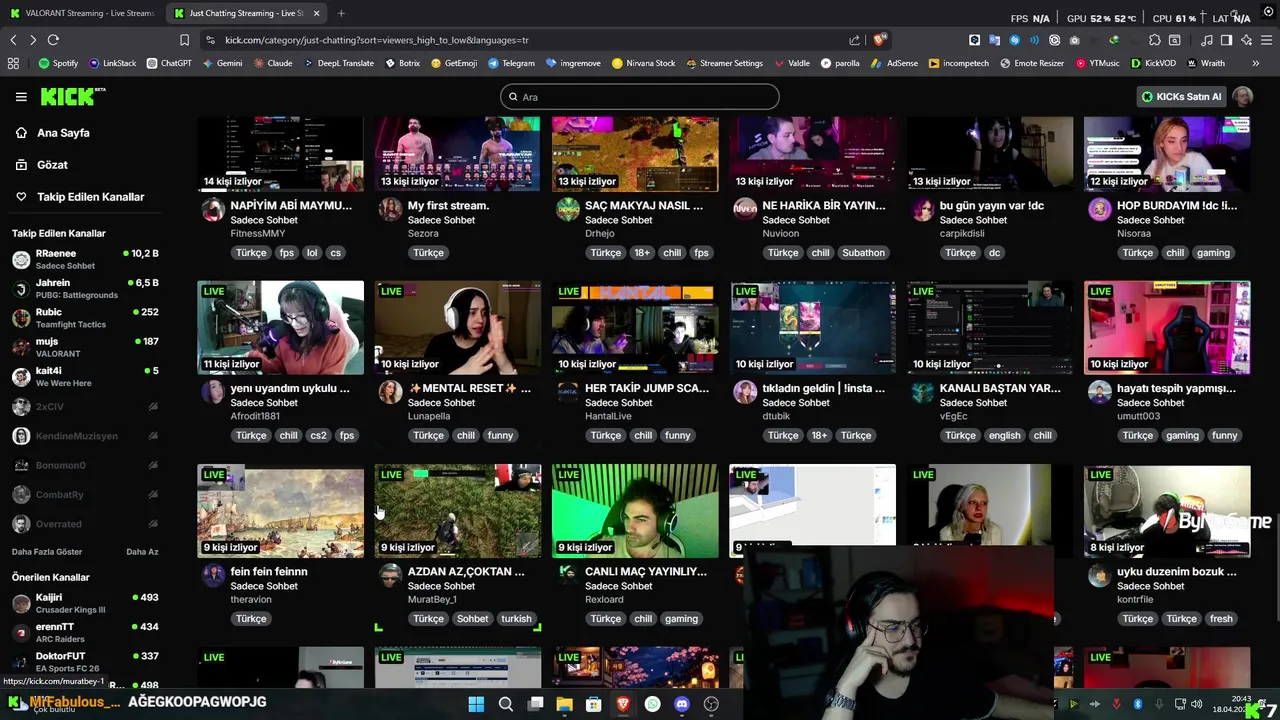Open WhatsApp from taskbar

click(x=653, y=704)
